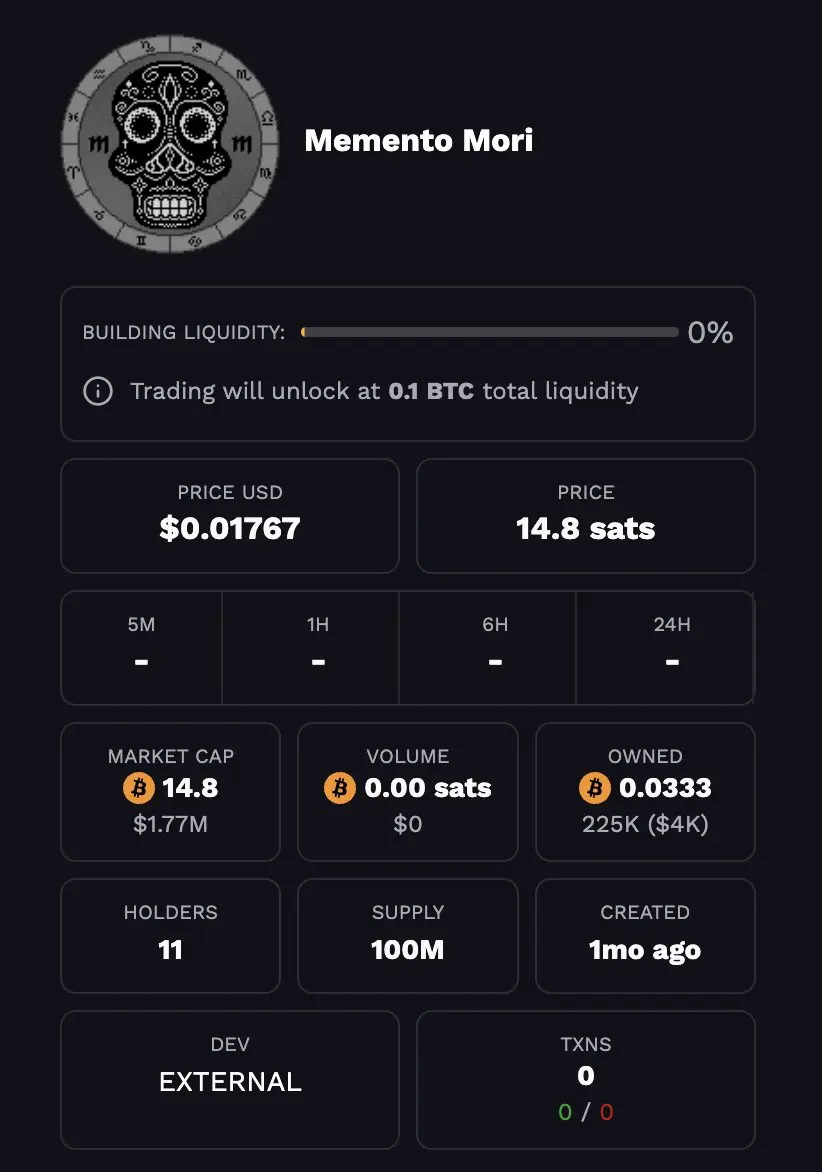Click the Bitcoin icon in Market Cap card
The height and width of the screenshot is (1172, 822).
click(139, 788)
